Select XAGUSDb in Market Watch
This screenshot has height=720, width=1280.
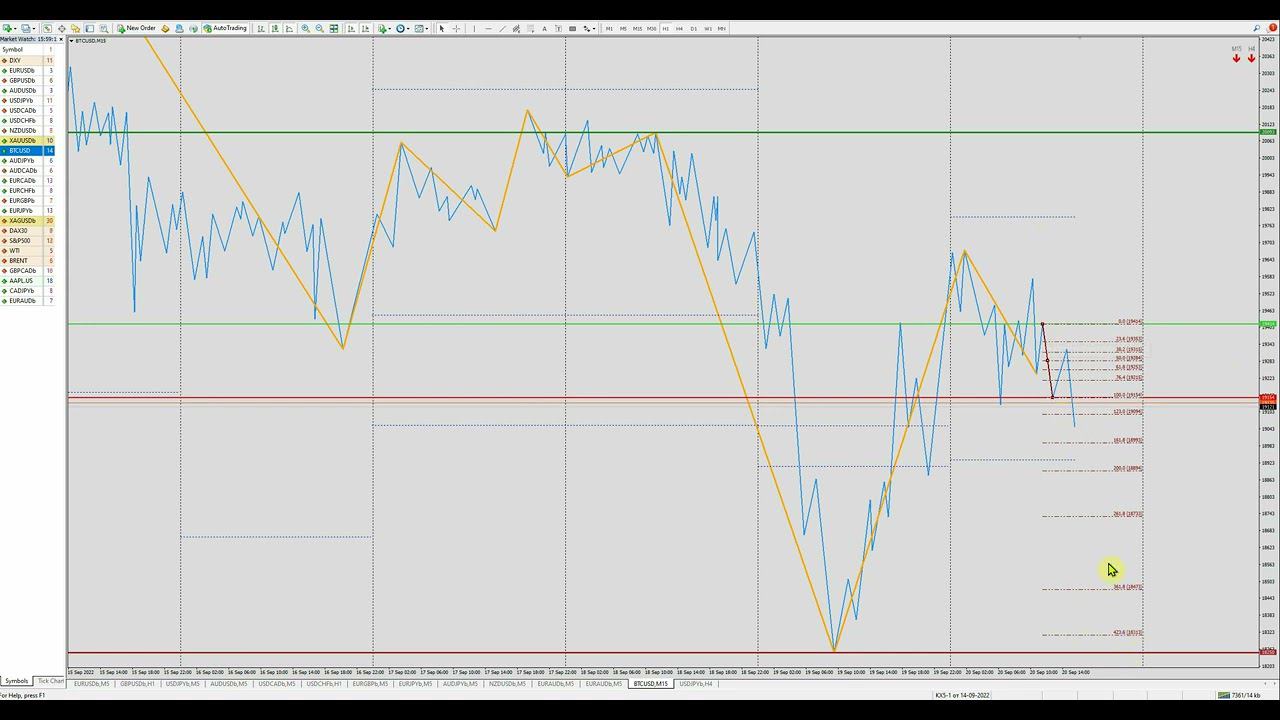pyautogui.click(x=28, y=220)
